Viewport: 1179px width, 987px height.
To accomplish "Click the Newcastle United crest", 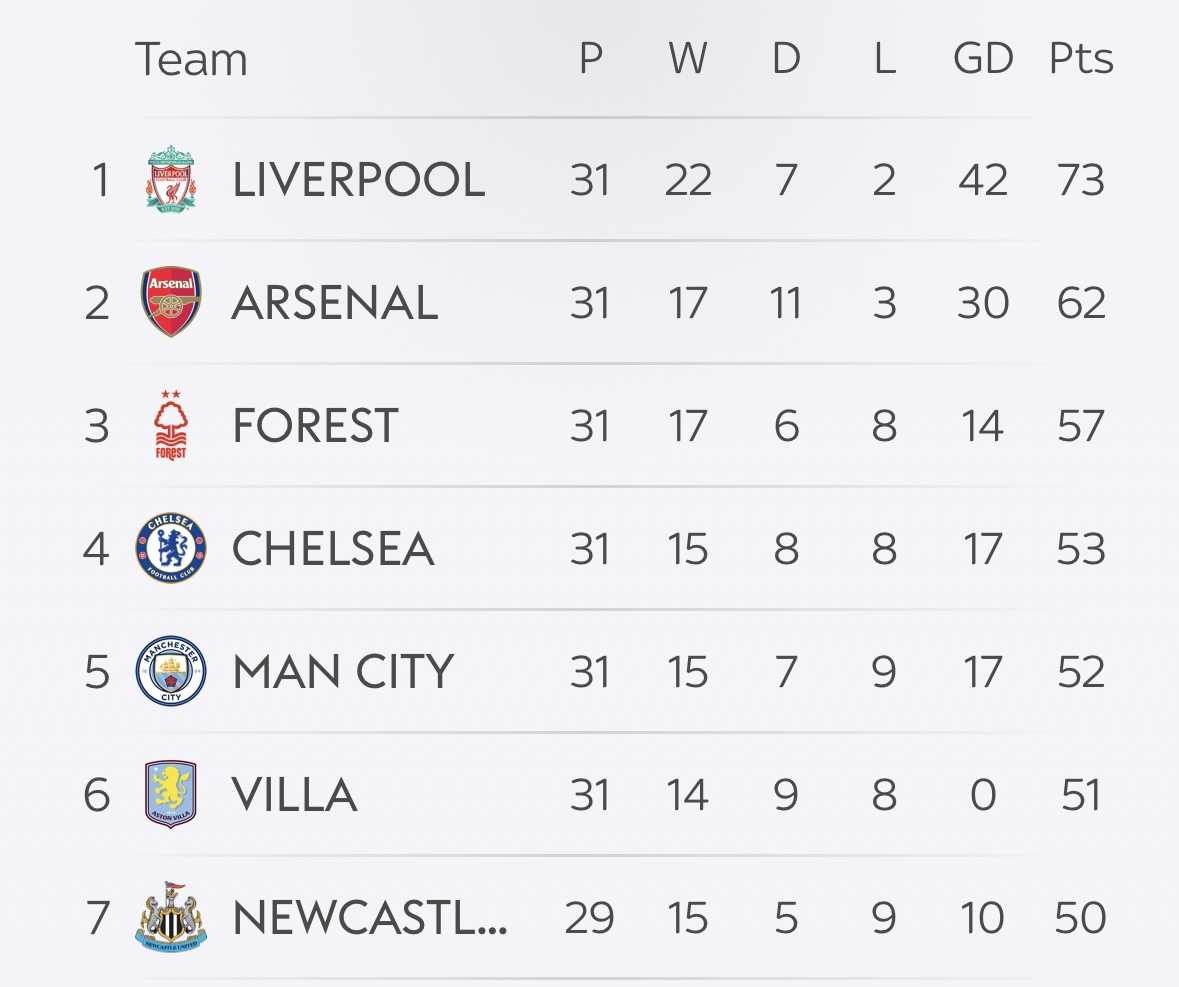I will (x=171, y=916).
